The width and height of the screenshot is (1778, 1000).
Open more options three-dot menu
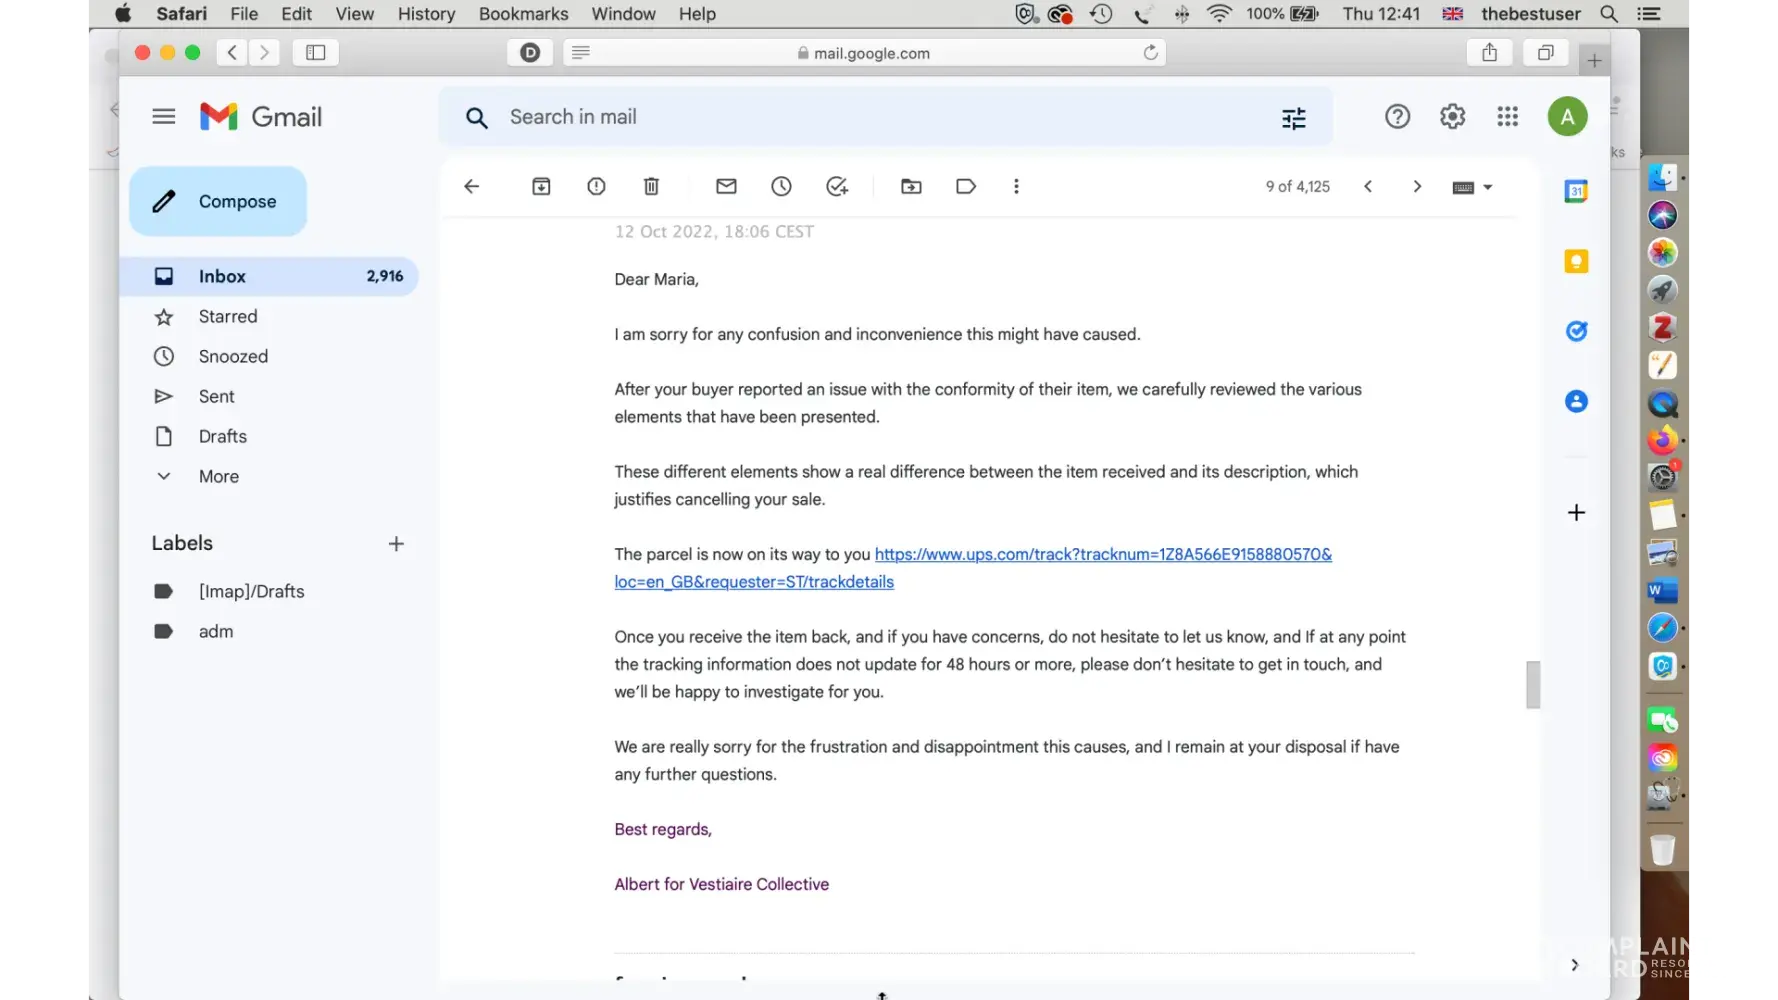point(1016,186)
